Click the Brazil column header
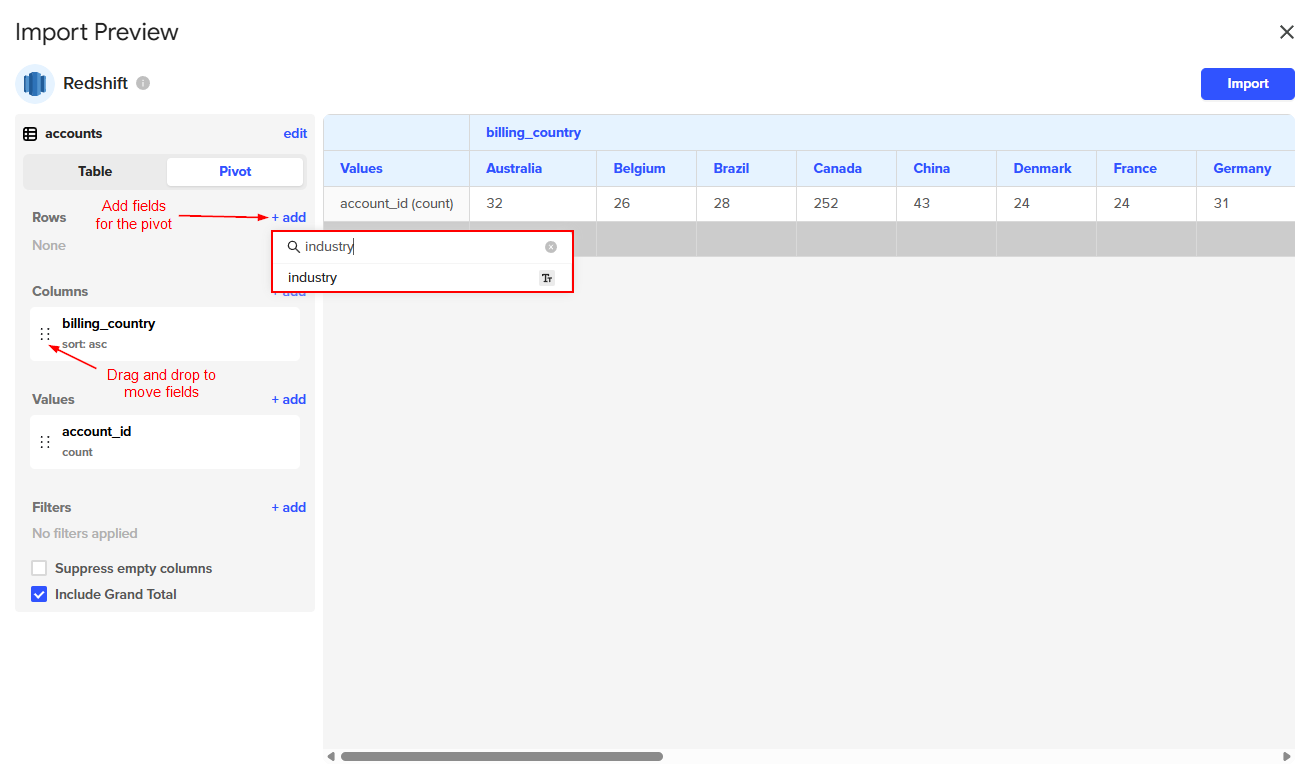The height and width of the screenshot is (778, 1309). pos(747,169)
